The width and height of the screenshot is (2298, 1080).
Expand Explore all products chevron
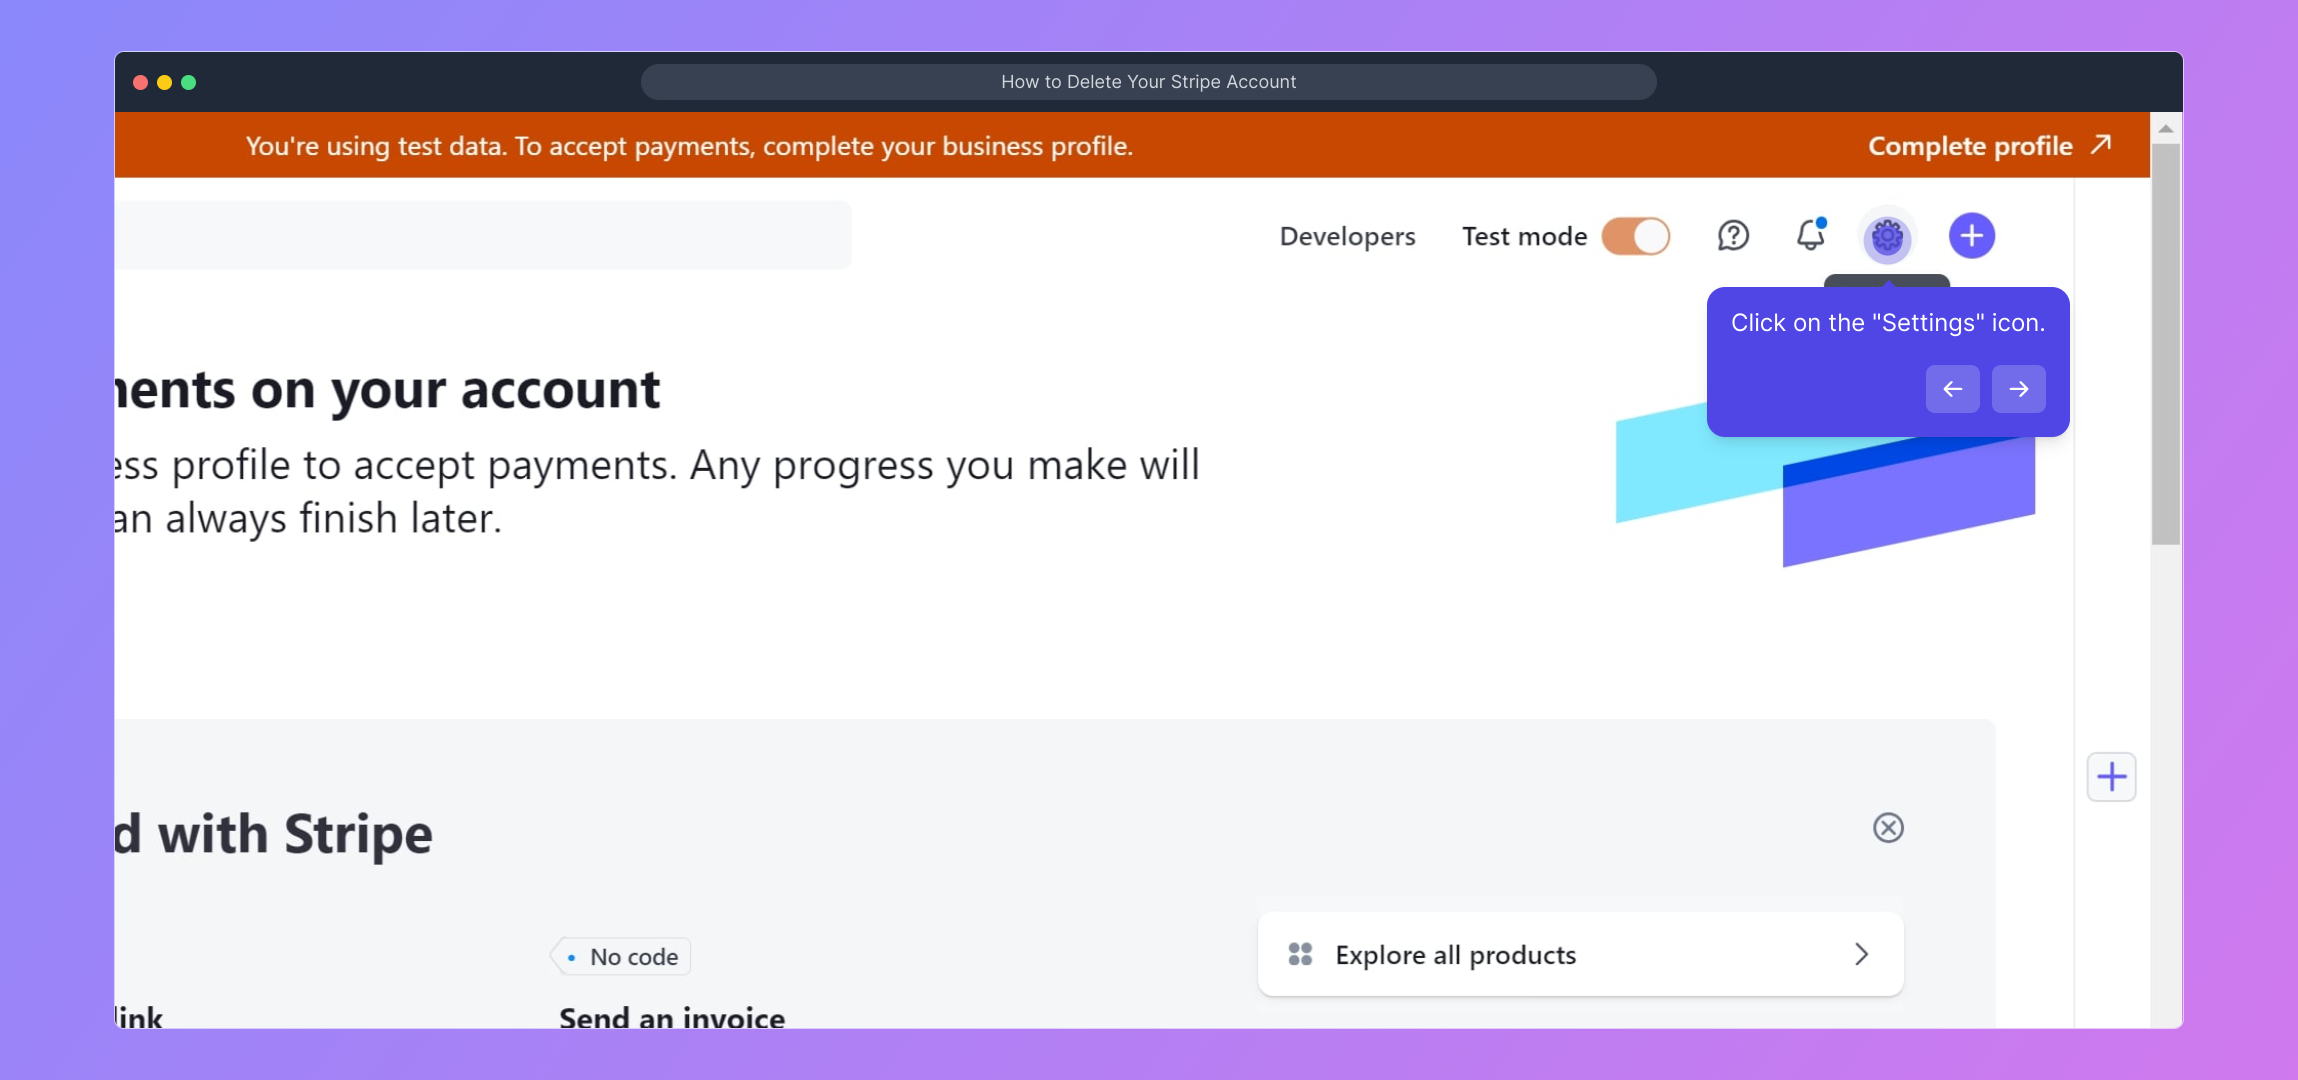point(1861,954)
